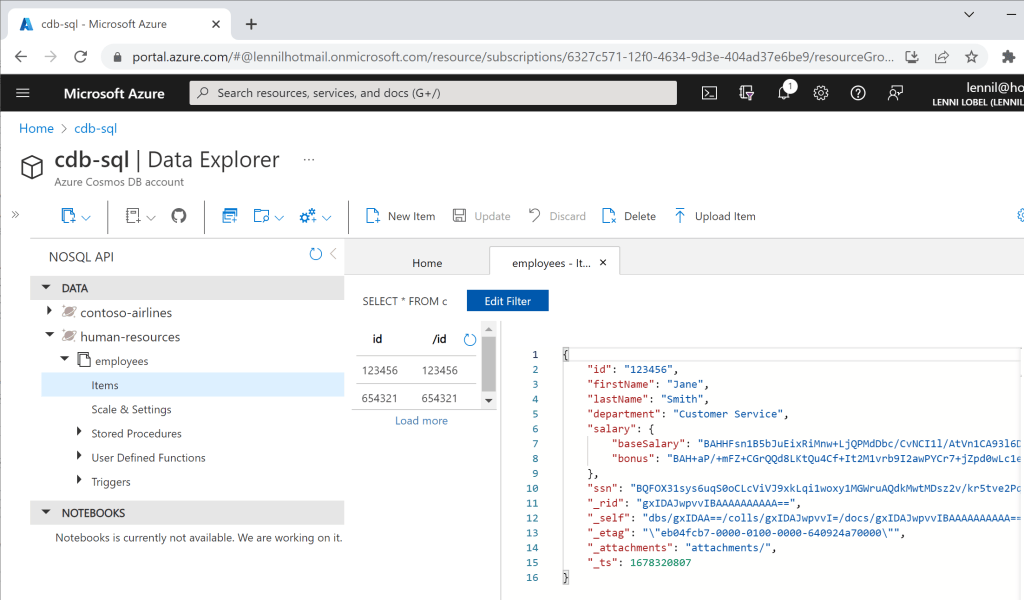This screenshot has height=600, width=1024.
Task: Click Upload Item in toolbar
Action: click(714, 216)
